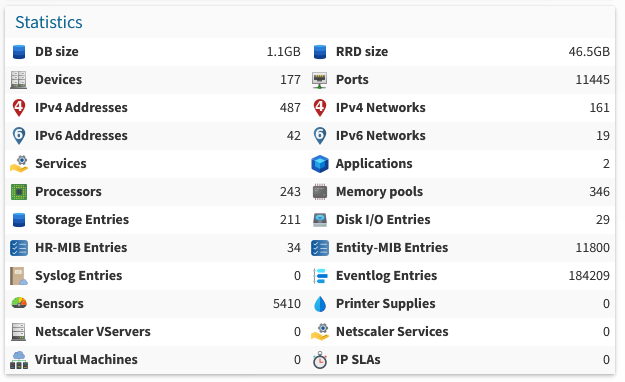Click the Disk I/O Entries count 29
The height and width of the screenshot is (382, 625).
click(603, 220)
